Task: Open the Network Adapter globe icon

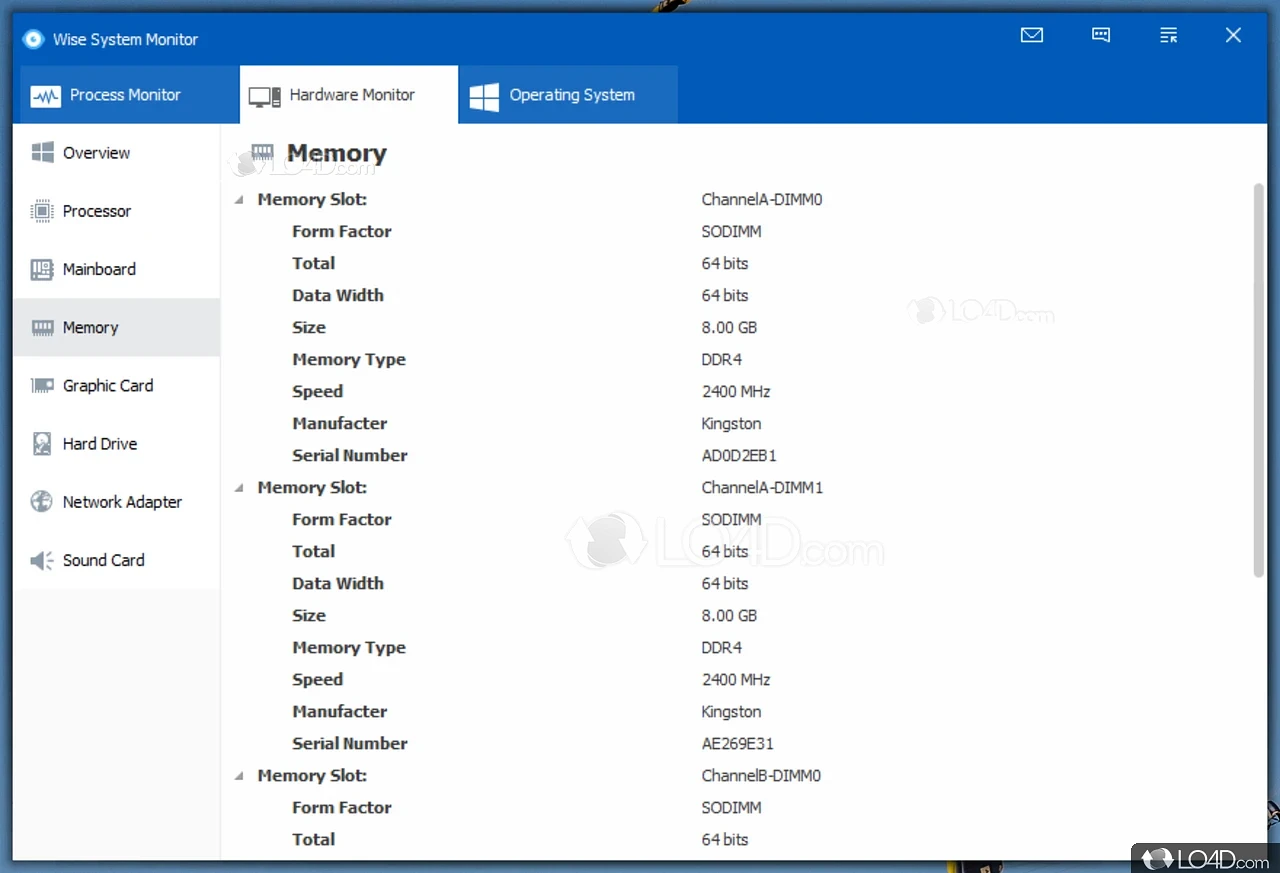Action: (x=42, y=502)
